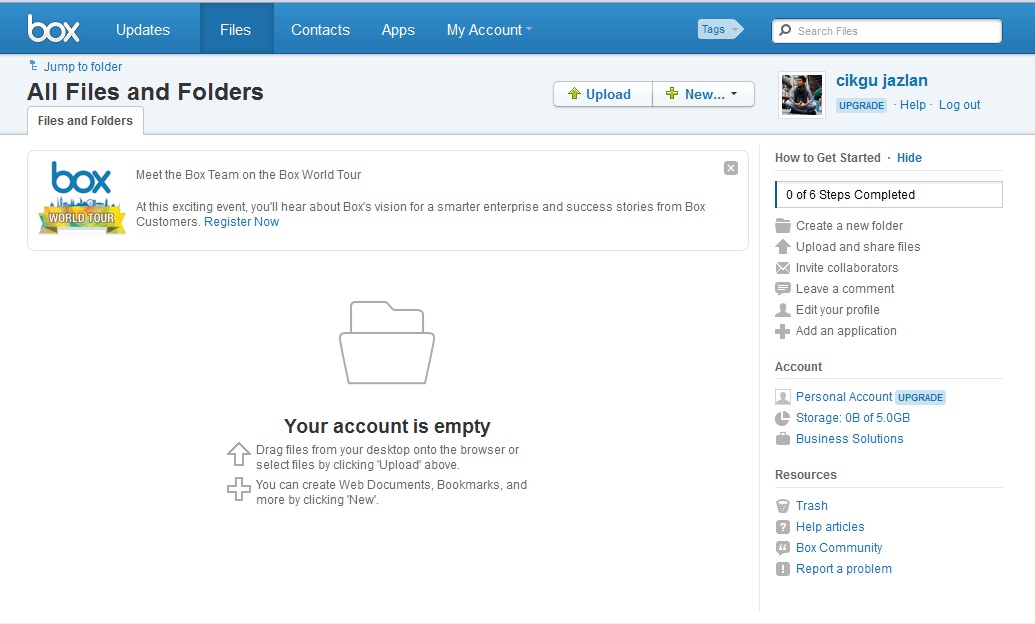The height and width of the screenshot is (624, 1035).
Task: Click the Upload button
Action: (x=601, y=93)
